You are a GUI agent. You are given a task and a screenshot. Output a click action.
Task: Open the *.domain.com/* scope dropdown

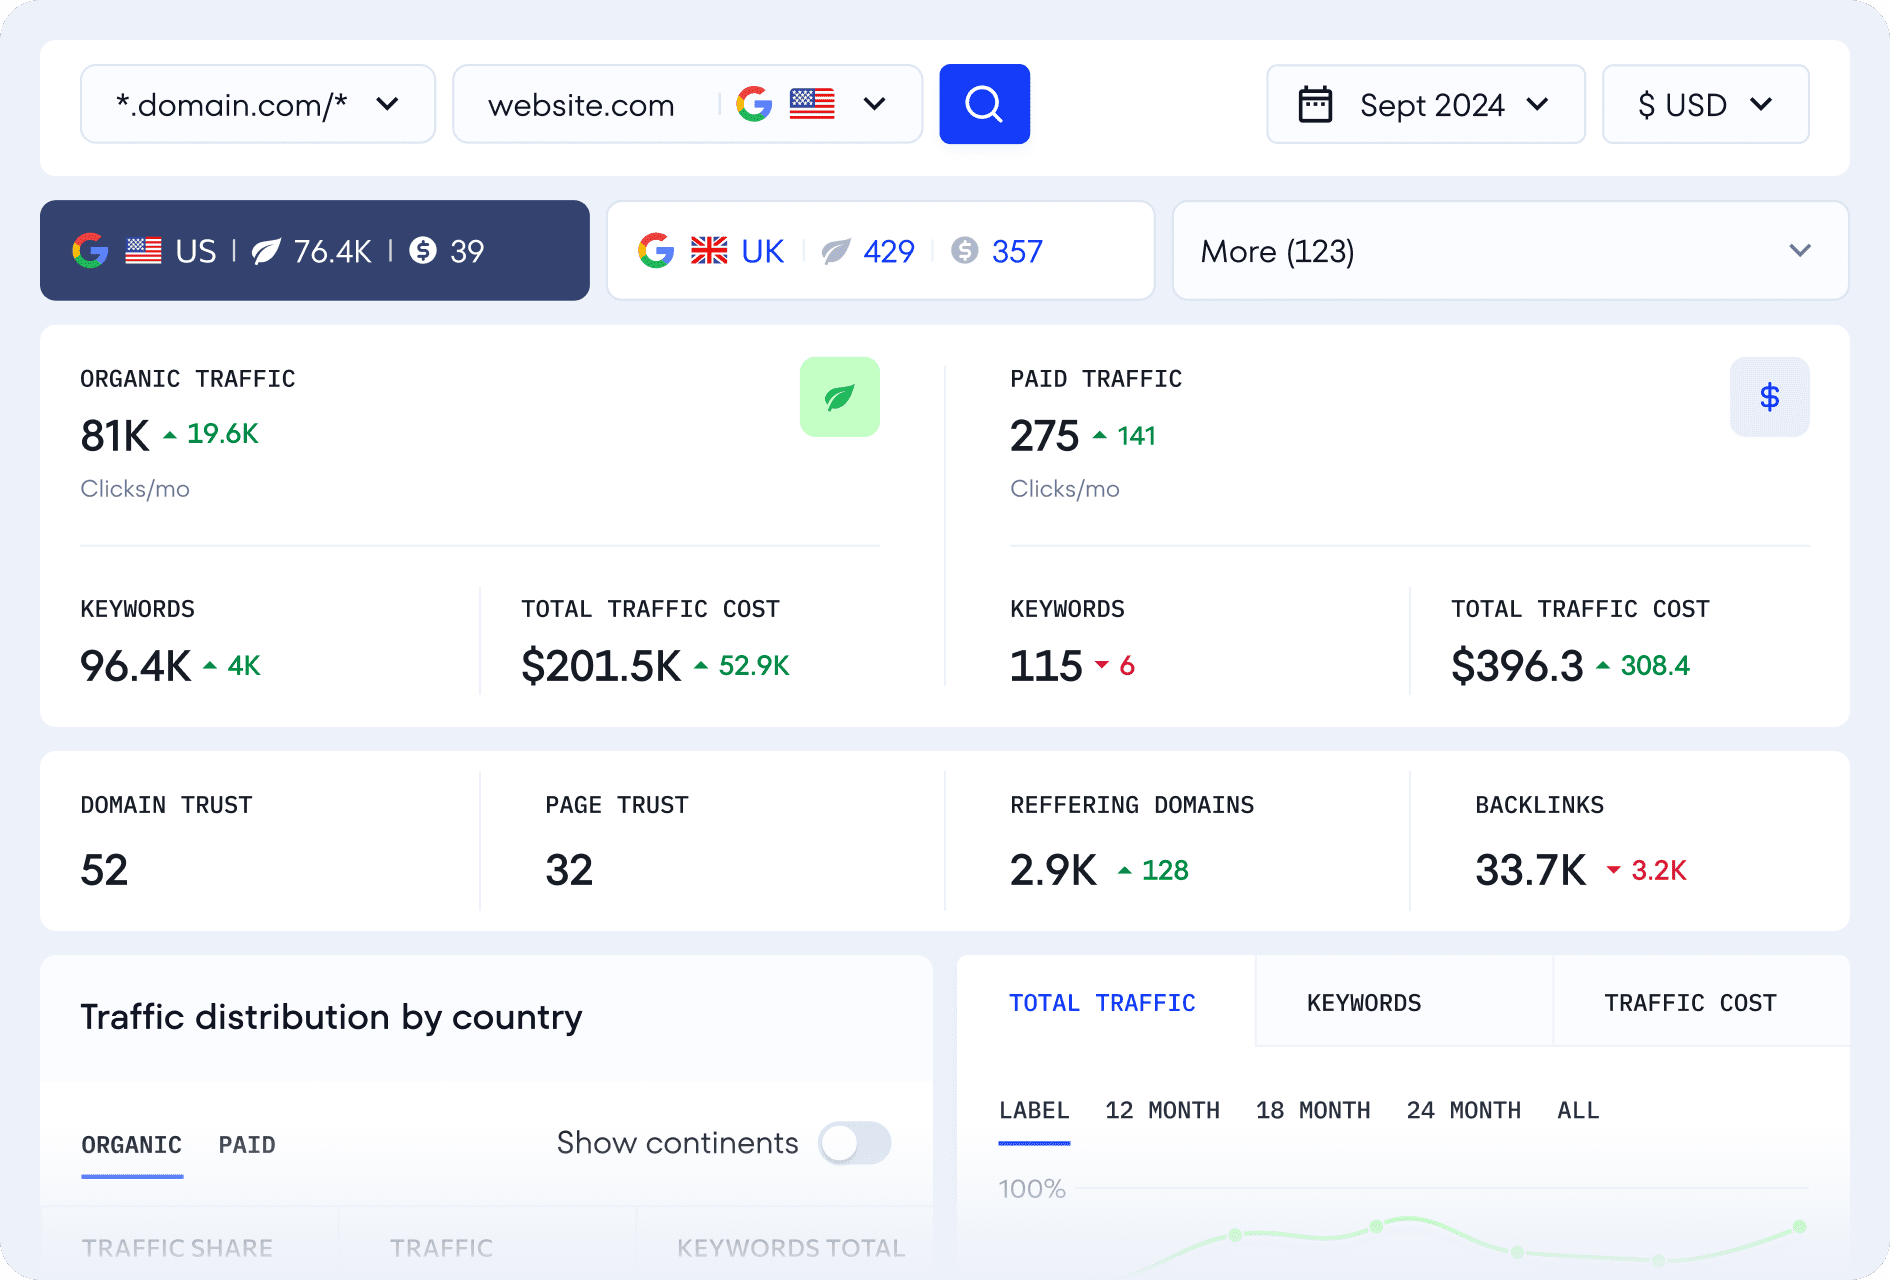258,104
